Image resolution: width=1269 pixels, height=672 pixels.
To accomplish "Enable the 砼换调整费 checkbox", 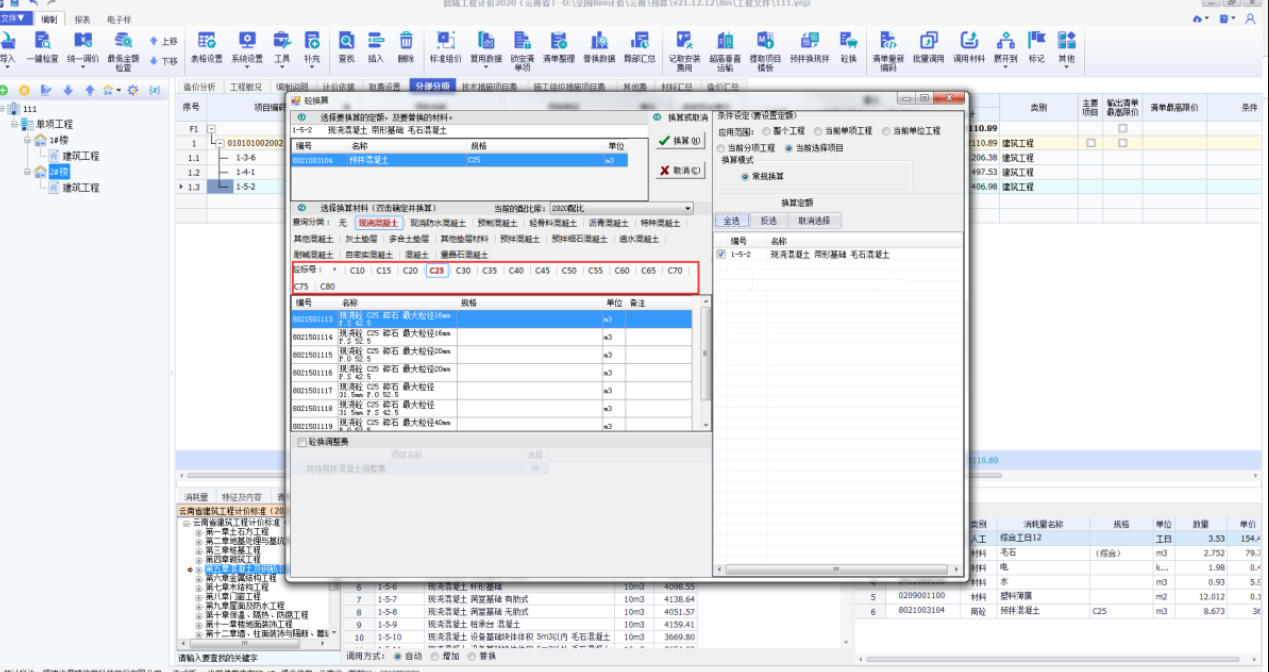I will (303, 441).
